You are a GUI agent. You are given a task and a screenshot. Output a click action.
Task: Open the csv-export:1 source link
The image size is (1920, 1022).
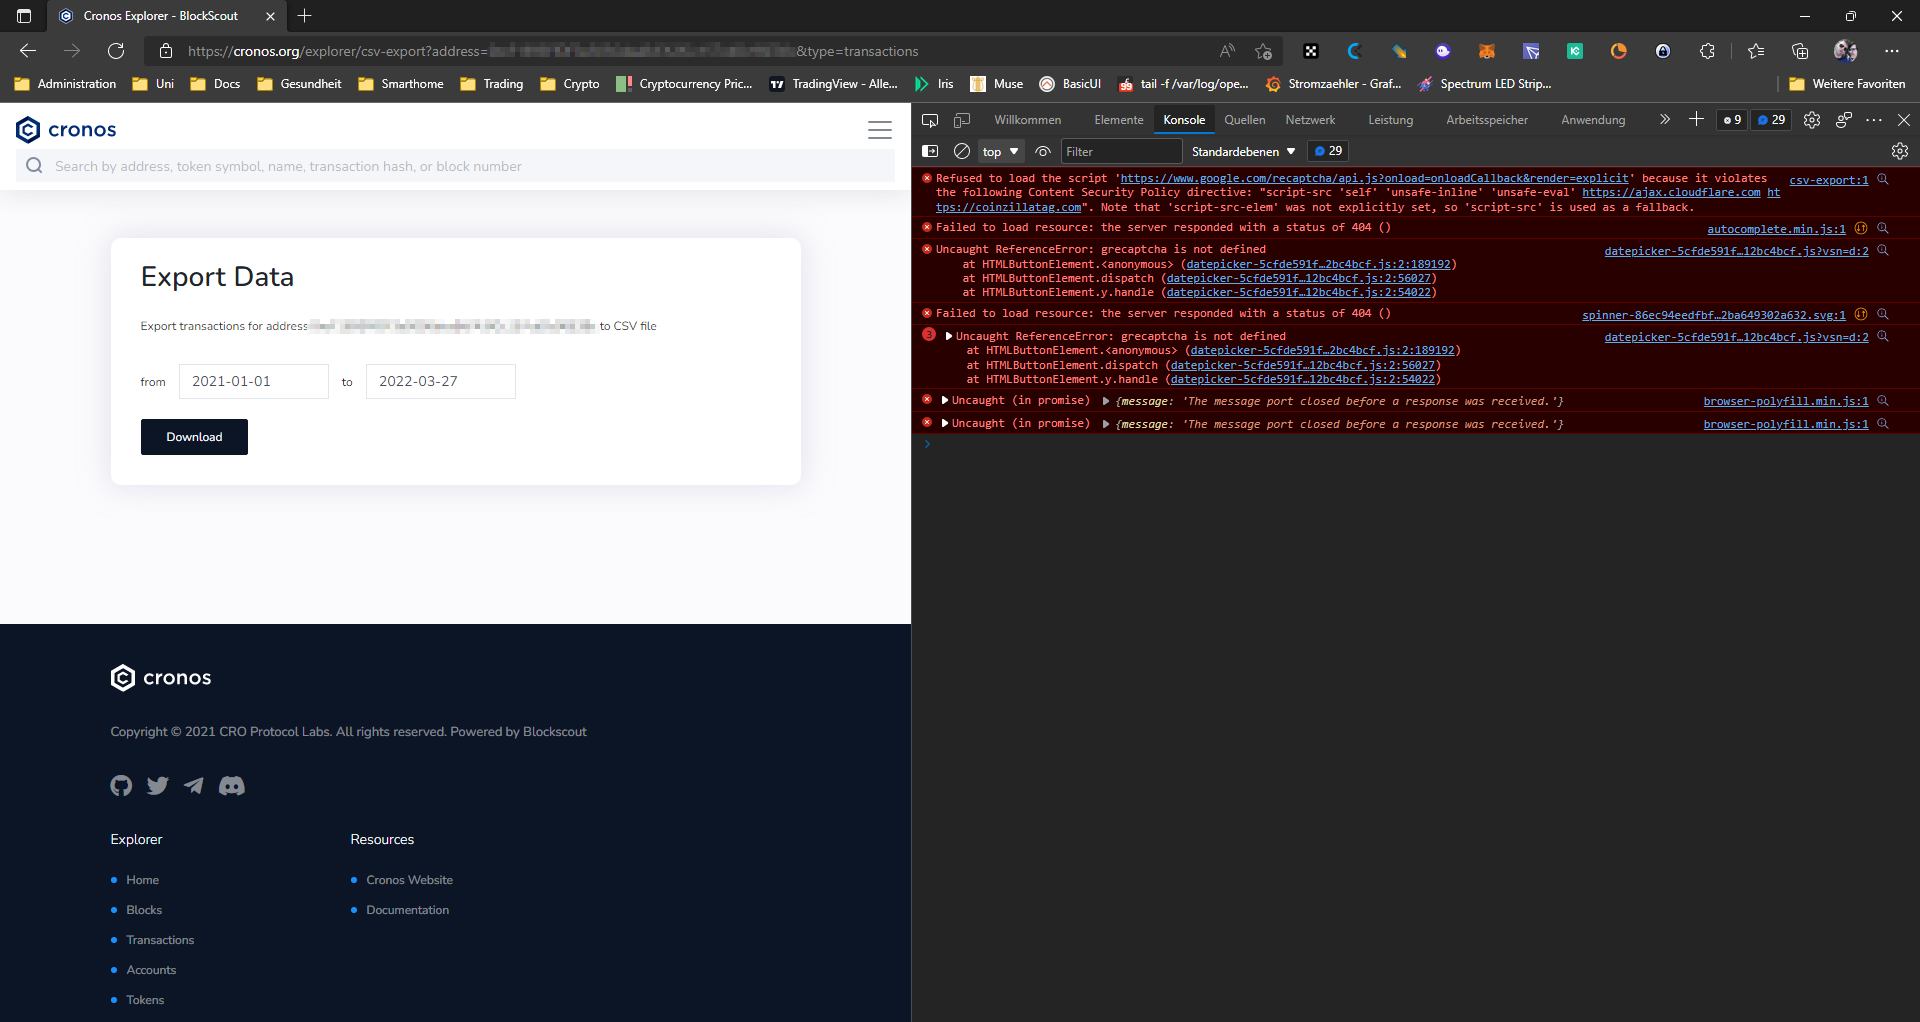1828,180
